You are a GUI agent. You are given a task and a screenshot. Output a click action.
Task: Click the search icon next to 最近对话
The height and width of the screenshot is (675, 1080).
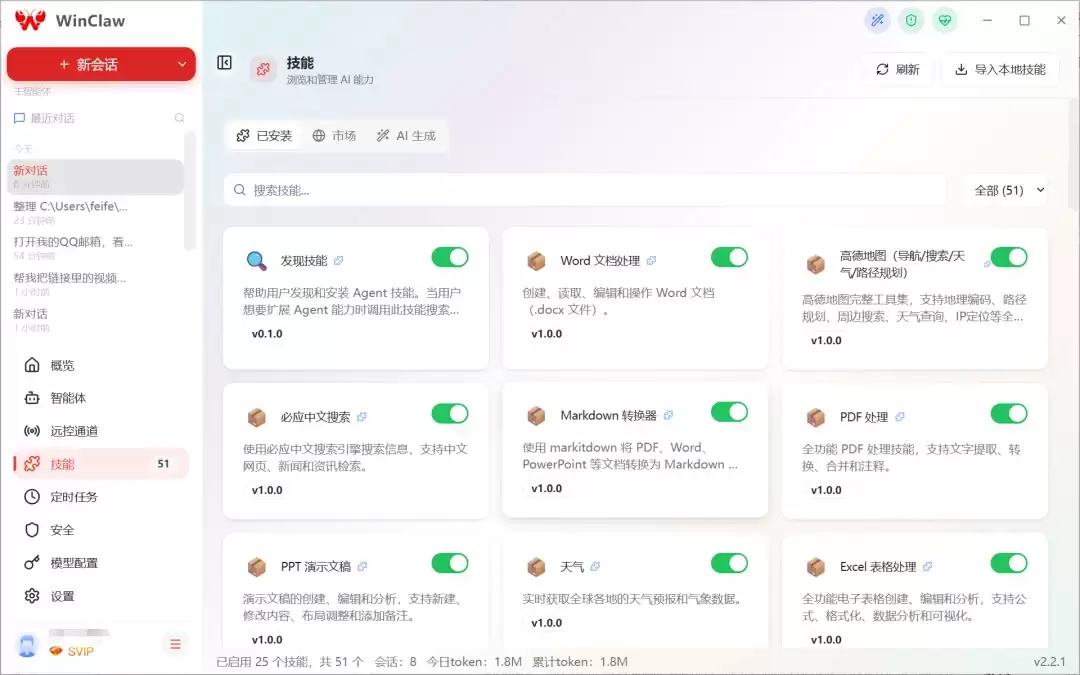(x=179, y=118)
